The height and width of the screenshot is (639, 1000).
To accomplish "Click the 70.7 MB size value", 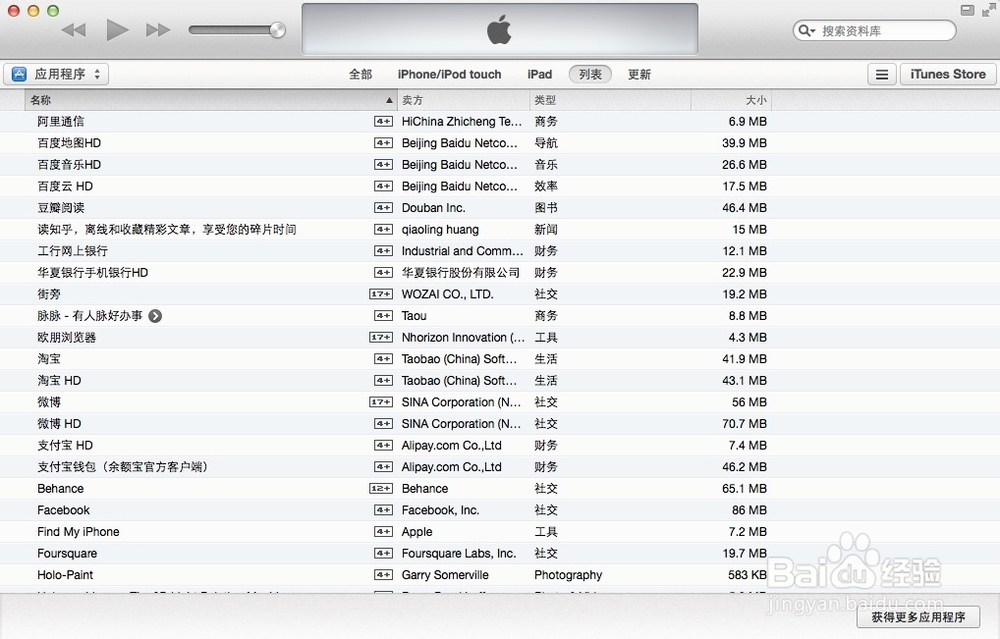I will pos(744,423).
